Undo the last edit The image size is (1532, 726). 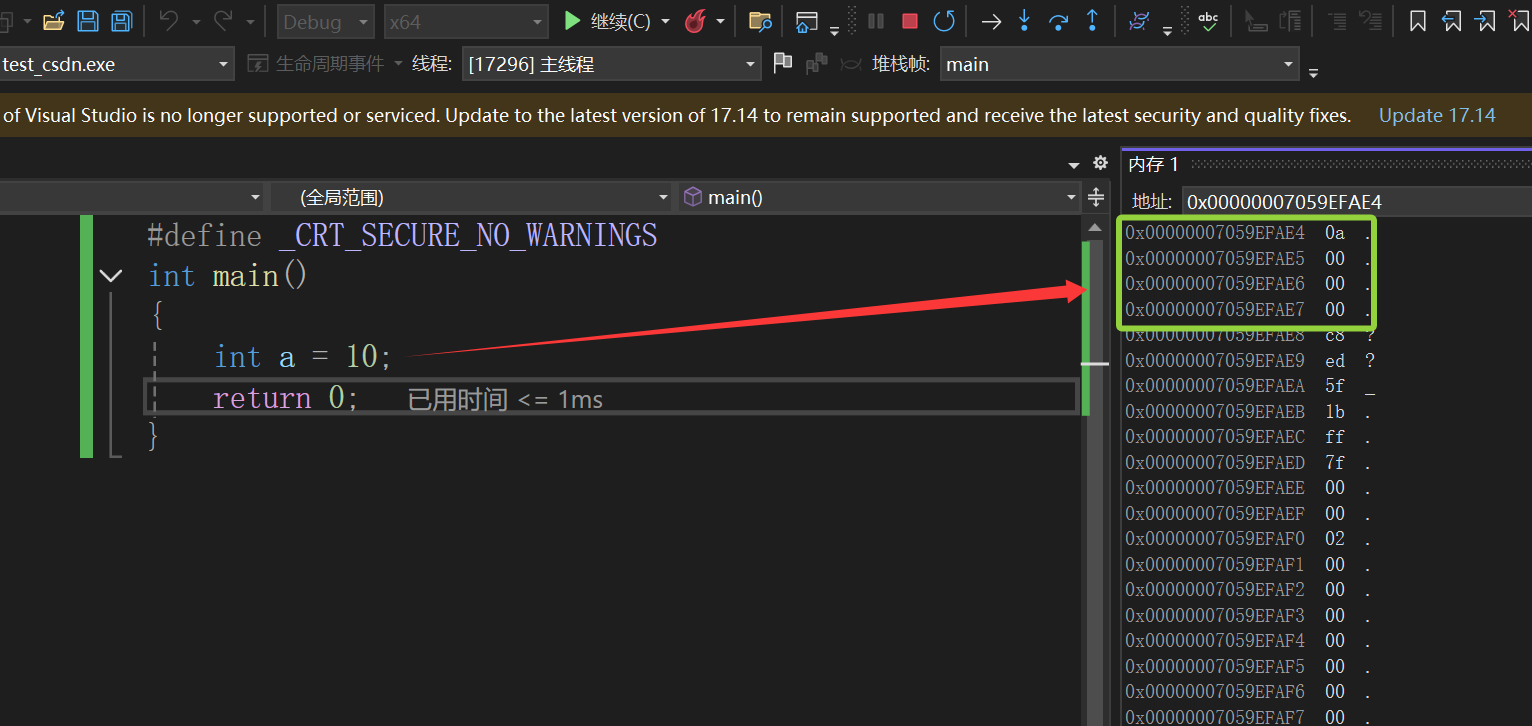(169, 21)
